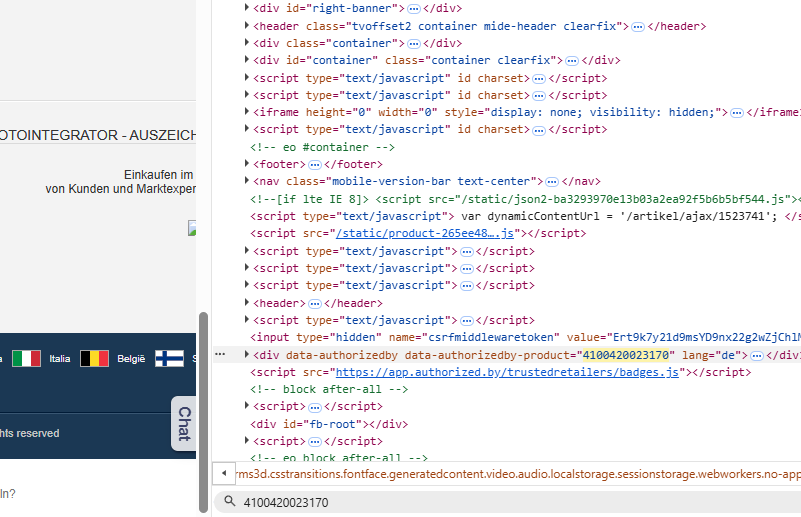Click ellipsis badge in right-banner div

click(x=414, y=9)
